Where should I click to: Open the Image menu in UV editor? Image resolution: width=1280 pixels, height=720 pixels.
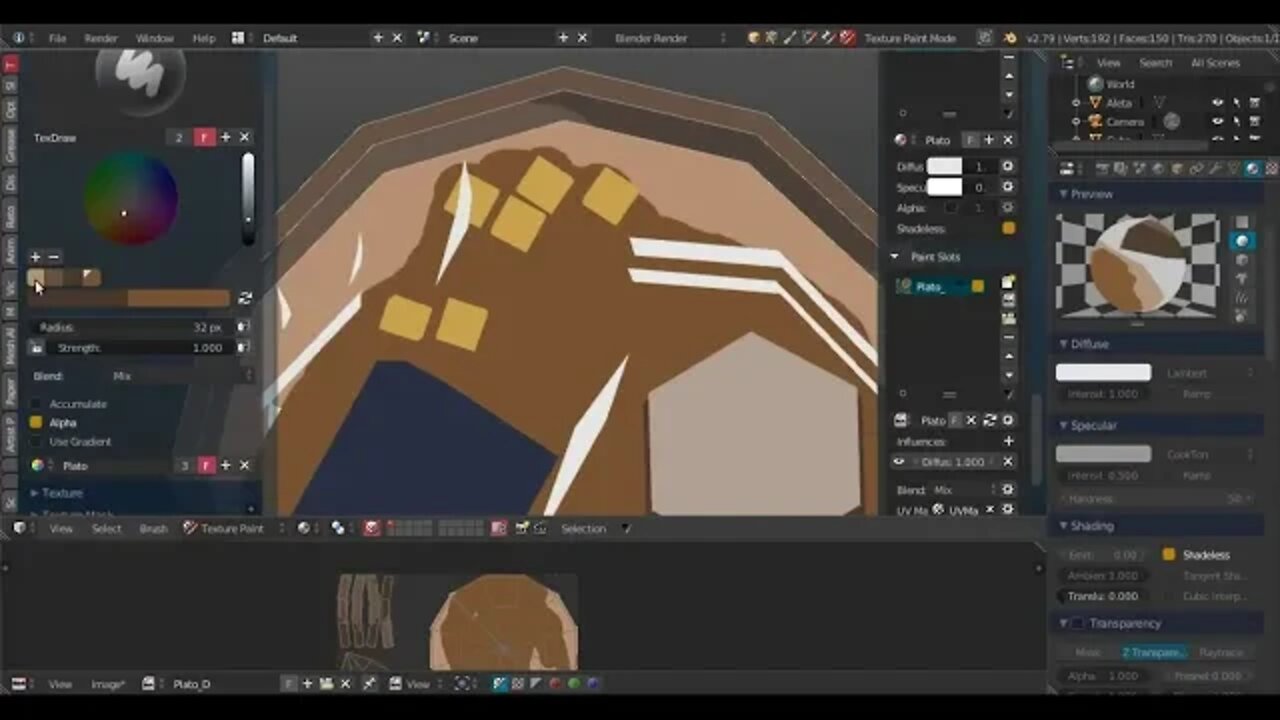pyautogui.click(x=107, y=684)
